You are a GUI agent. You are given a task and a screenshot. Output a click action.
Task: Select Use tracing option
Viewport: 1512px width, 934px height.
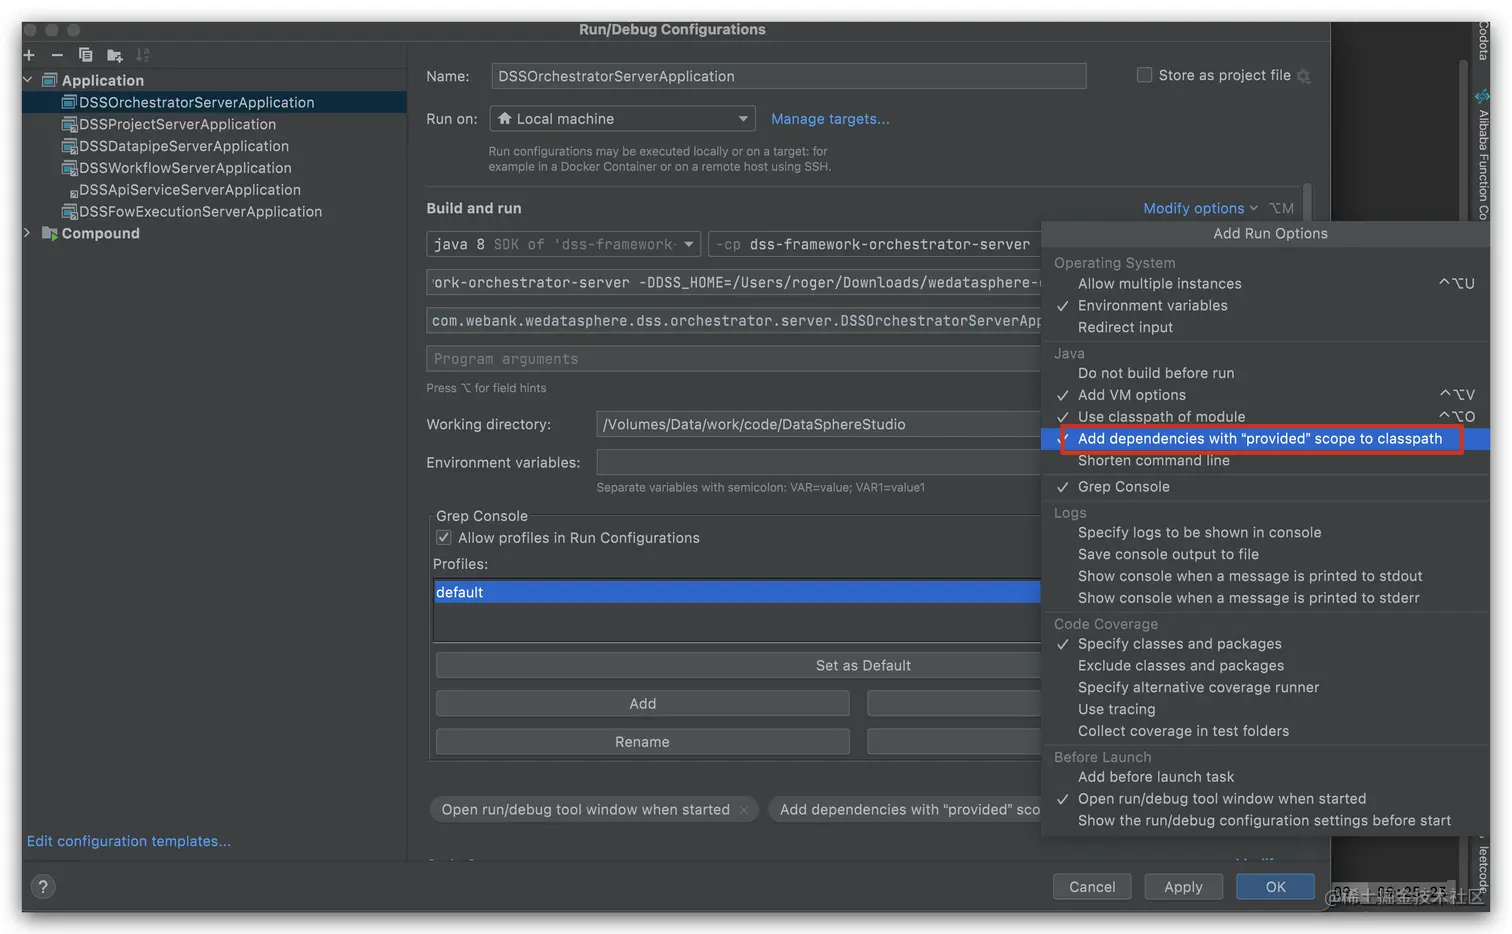(1116, 710)
